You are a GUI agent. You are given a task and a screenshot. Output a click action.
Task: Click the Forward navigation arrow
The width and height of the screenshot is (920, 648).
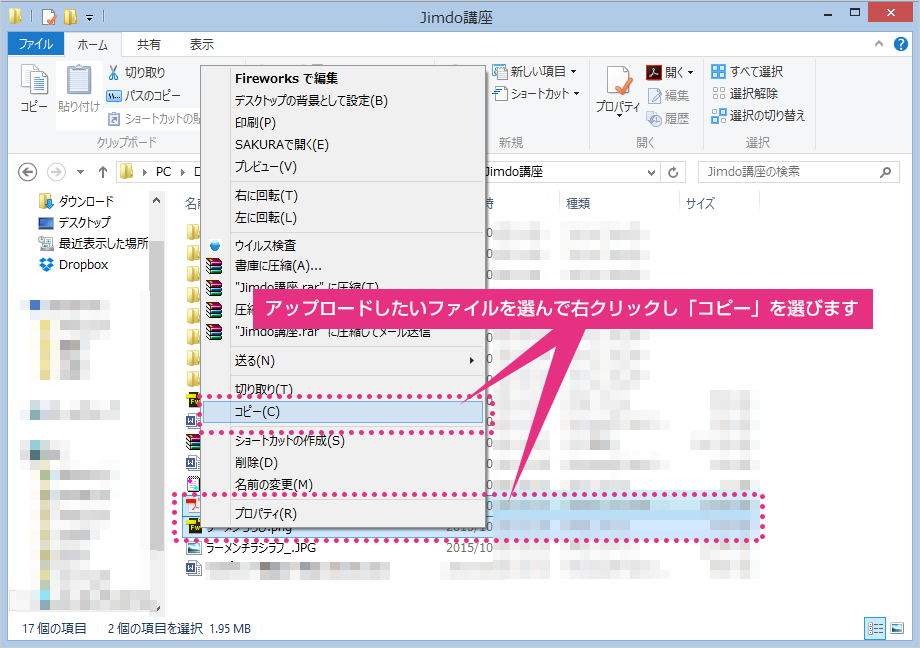tap(56, 172)
